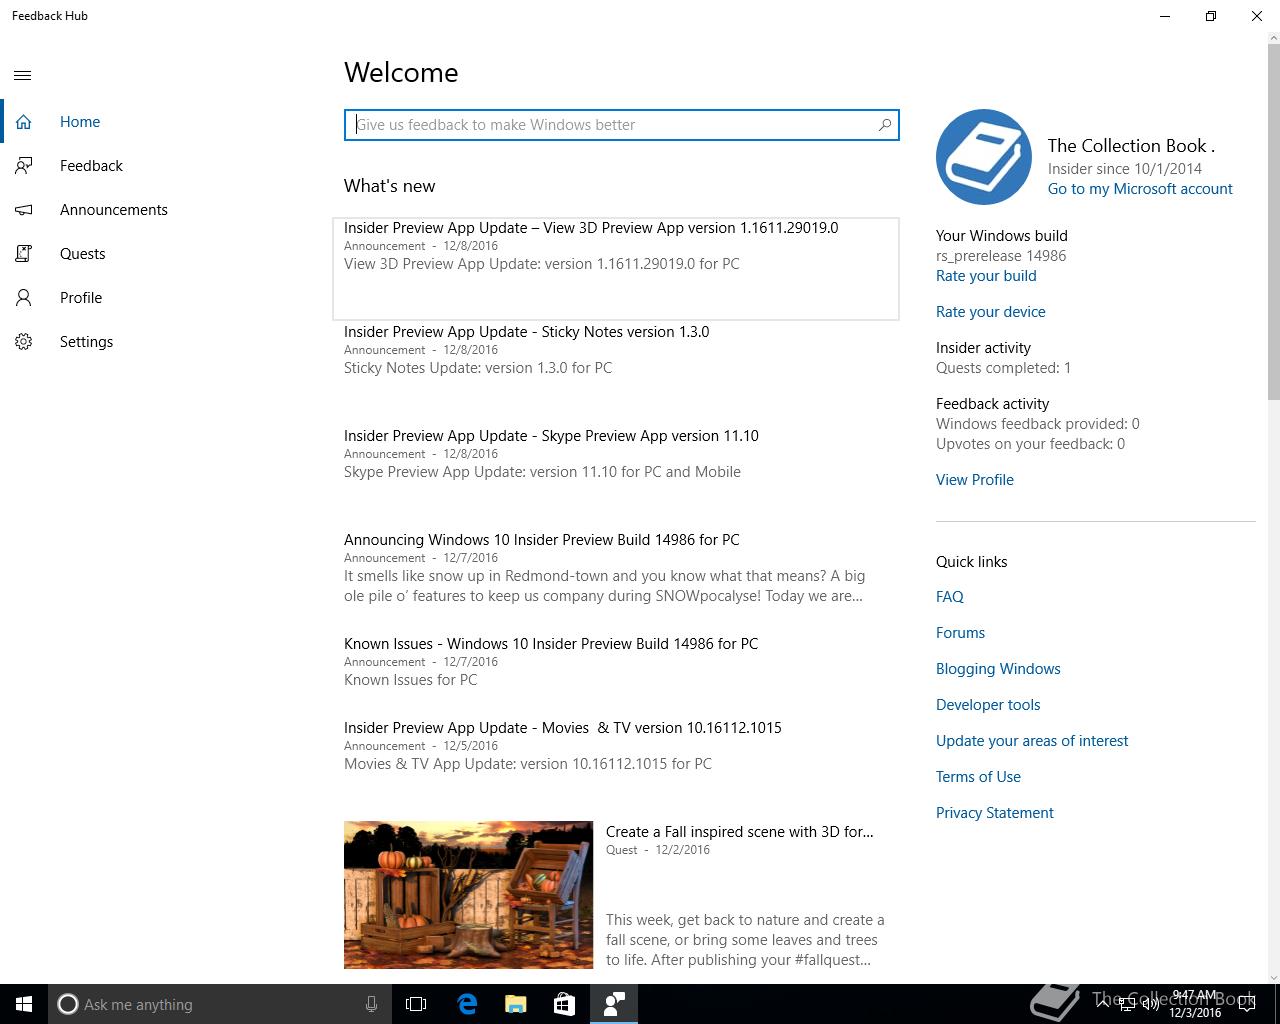Click the Home house icon
The image size is (1280, 1024).
tap(23, 122)
